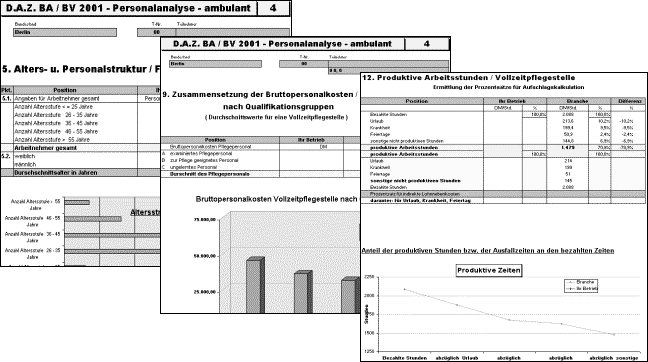Select the Durchschnitt des Pflegepersonals row
The width and height of the screenshot is (648, 362).
(260, 174)
